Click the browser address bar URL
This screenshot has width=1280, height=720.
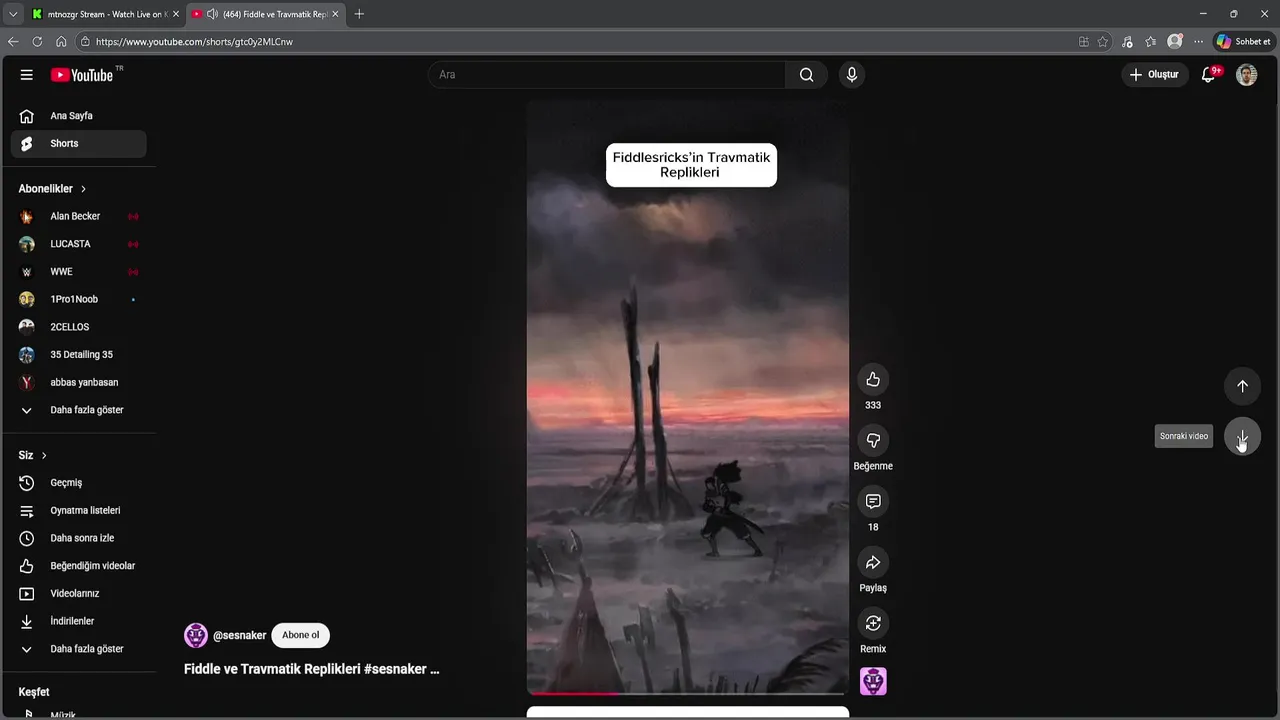point(194,42)
